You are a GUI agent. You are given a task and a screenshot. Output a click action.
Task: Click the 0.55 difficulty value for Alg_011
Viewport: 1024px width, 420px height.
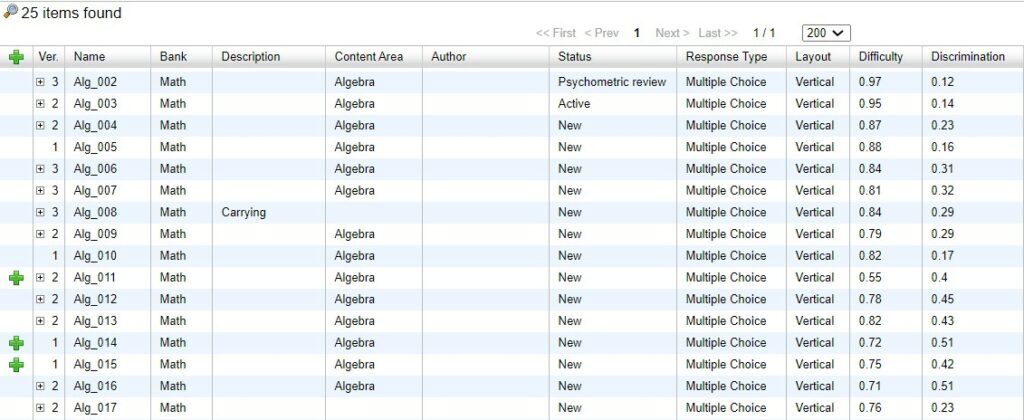[x=870, y=278]
